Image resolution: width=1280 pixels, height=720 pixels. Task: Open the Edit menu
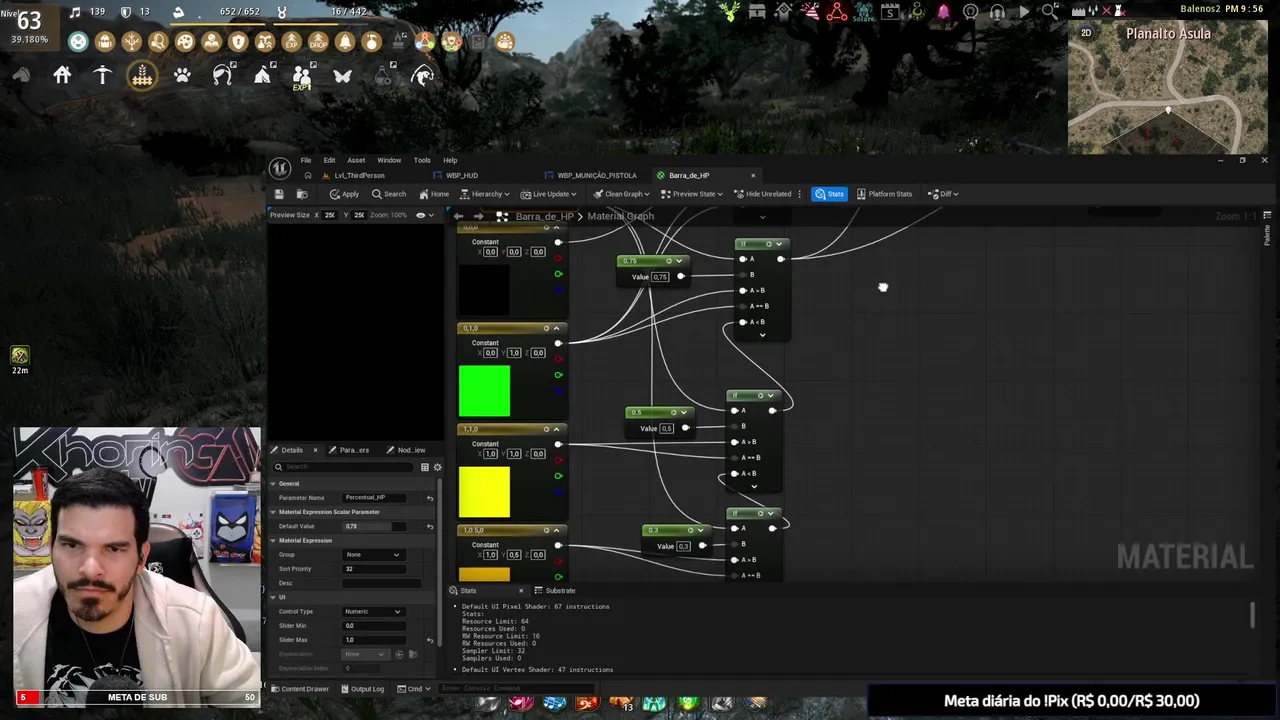click(x=329, y=160)
